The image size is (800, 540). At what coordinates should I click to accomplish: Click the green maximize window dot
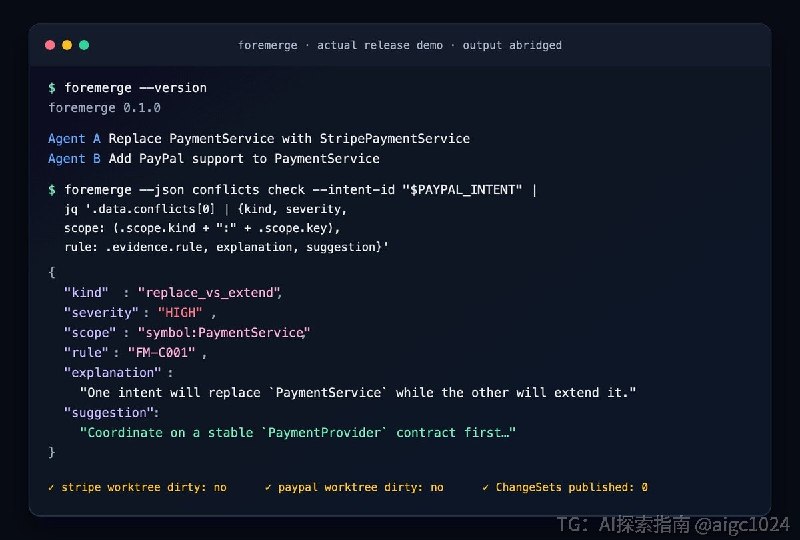(x=84, y=45)
